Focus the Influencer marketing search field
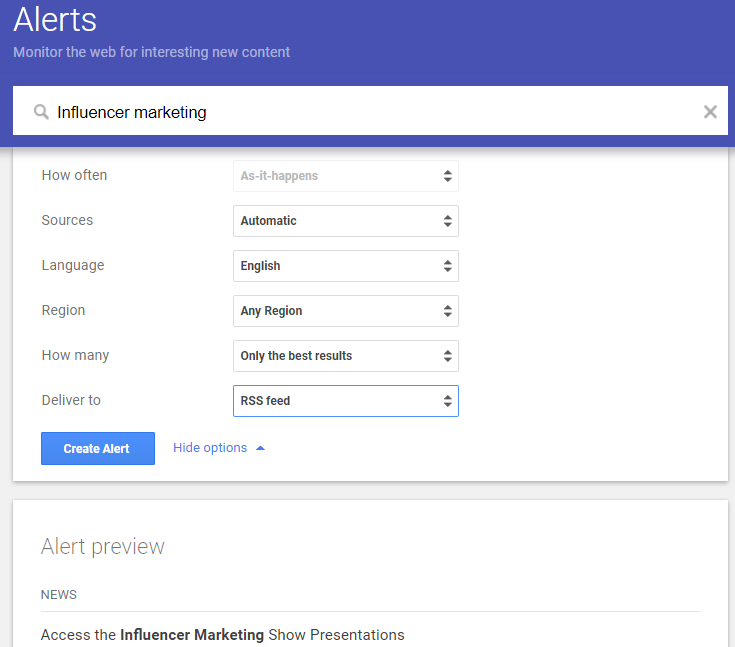This screenshot has width=735, height=647. pos(370,112)
